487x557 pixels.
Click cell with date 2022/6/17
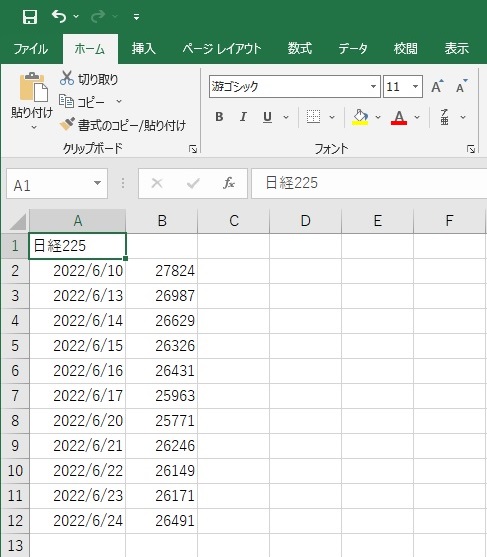tap(77, 396)
